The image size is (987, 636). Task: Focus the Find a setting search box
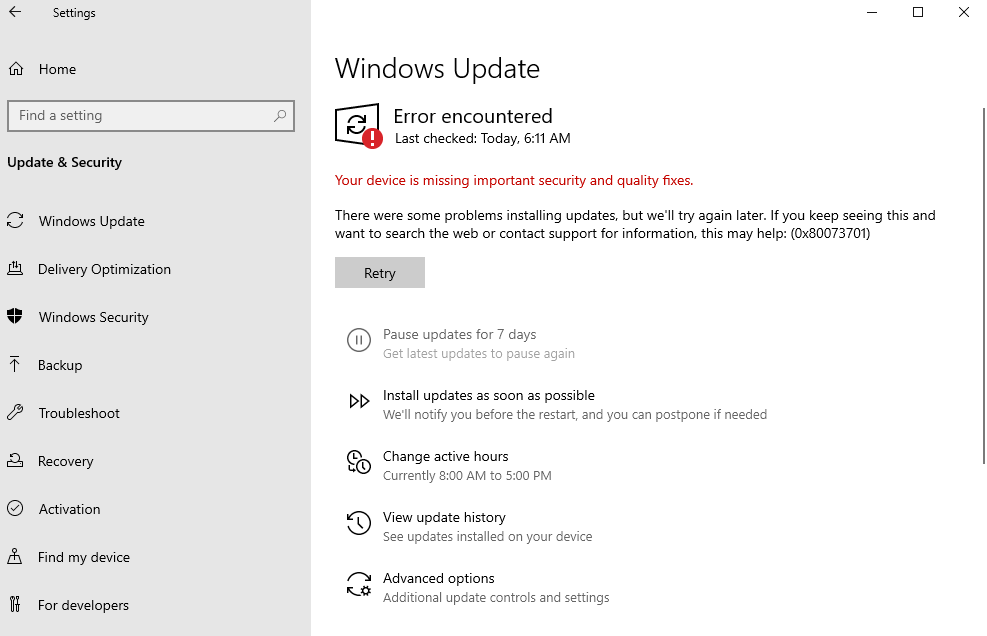coord(140,116)
